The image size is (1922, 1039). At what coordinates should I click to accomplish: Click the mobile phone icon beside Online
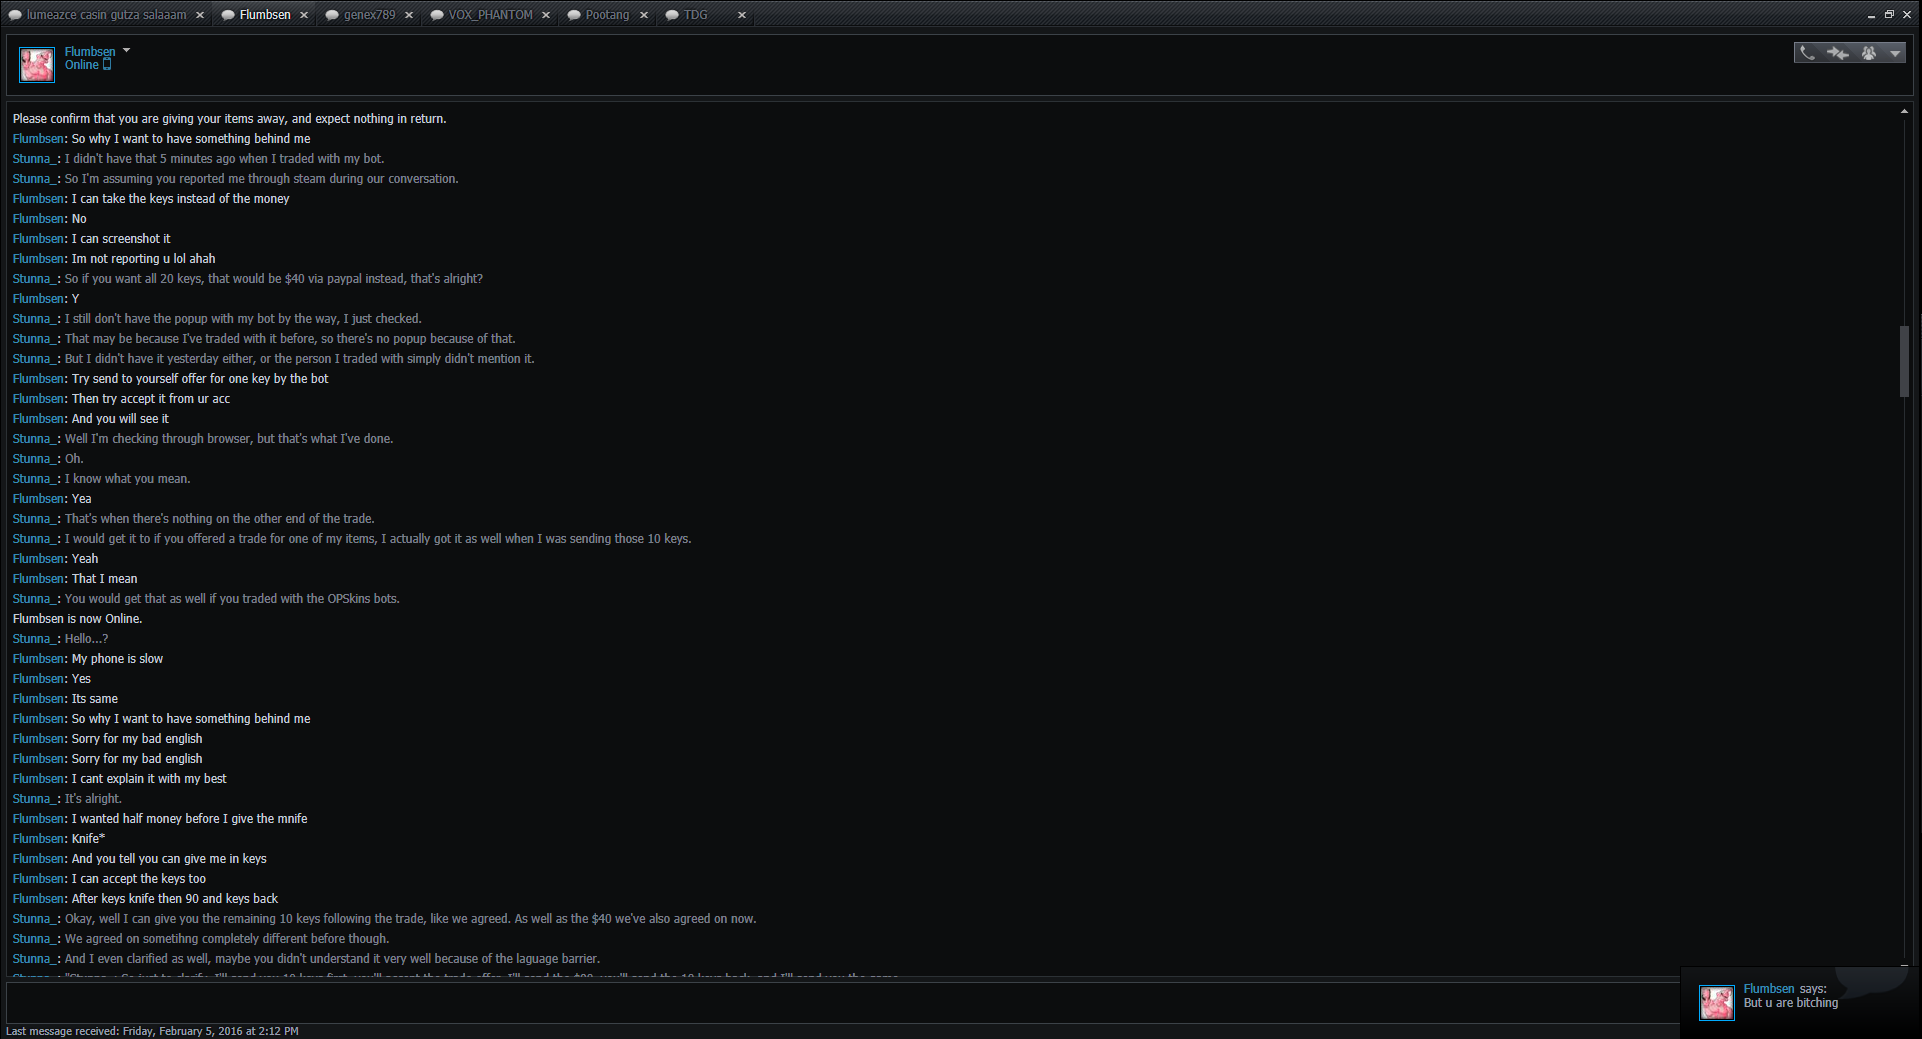click(x=107, y=65)
